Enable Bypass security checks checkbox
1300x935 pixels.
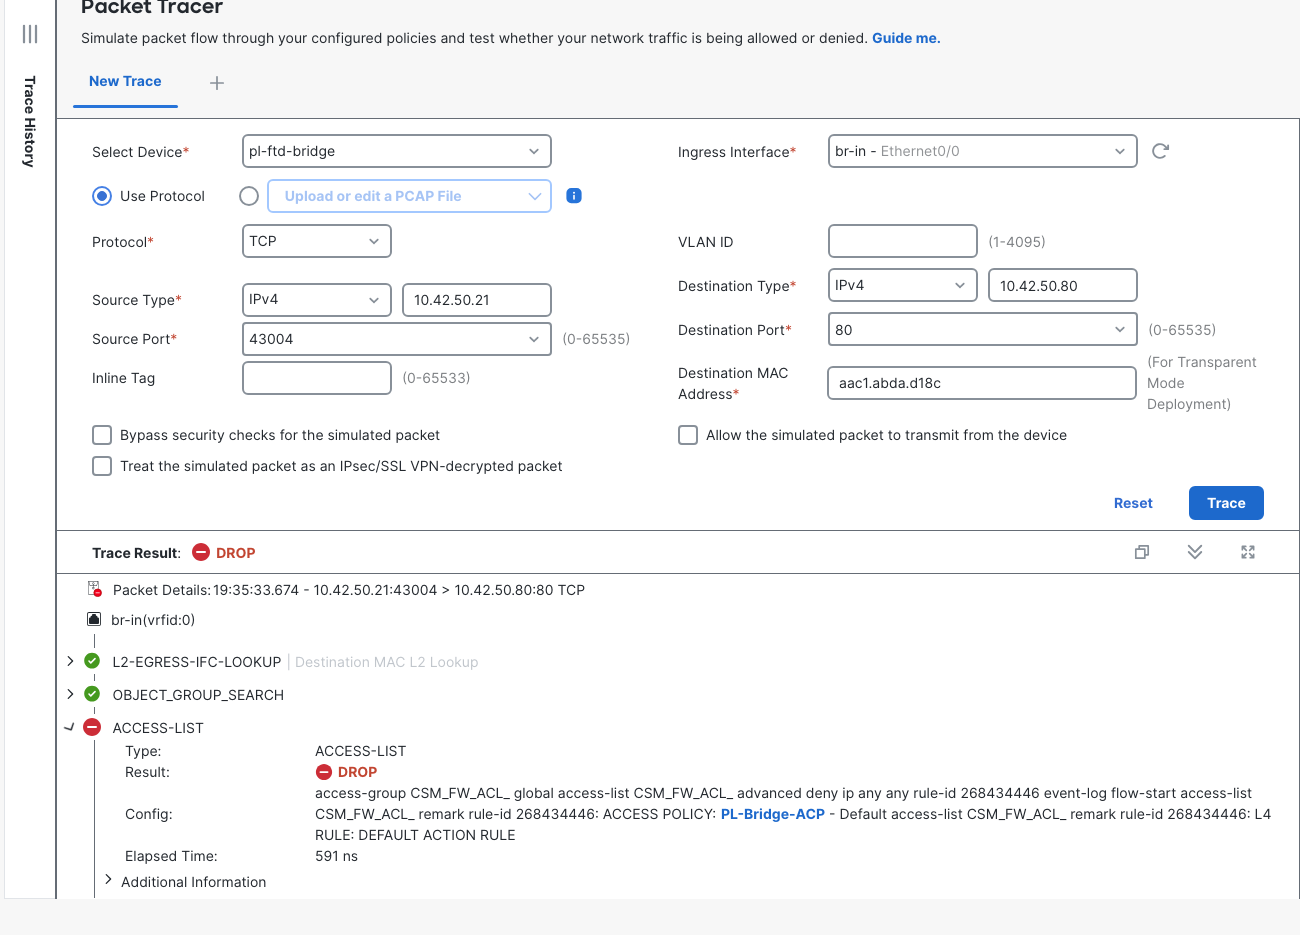point(102,435)
